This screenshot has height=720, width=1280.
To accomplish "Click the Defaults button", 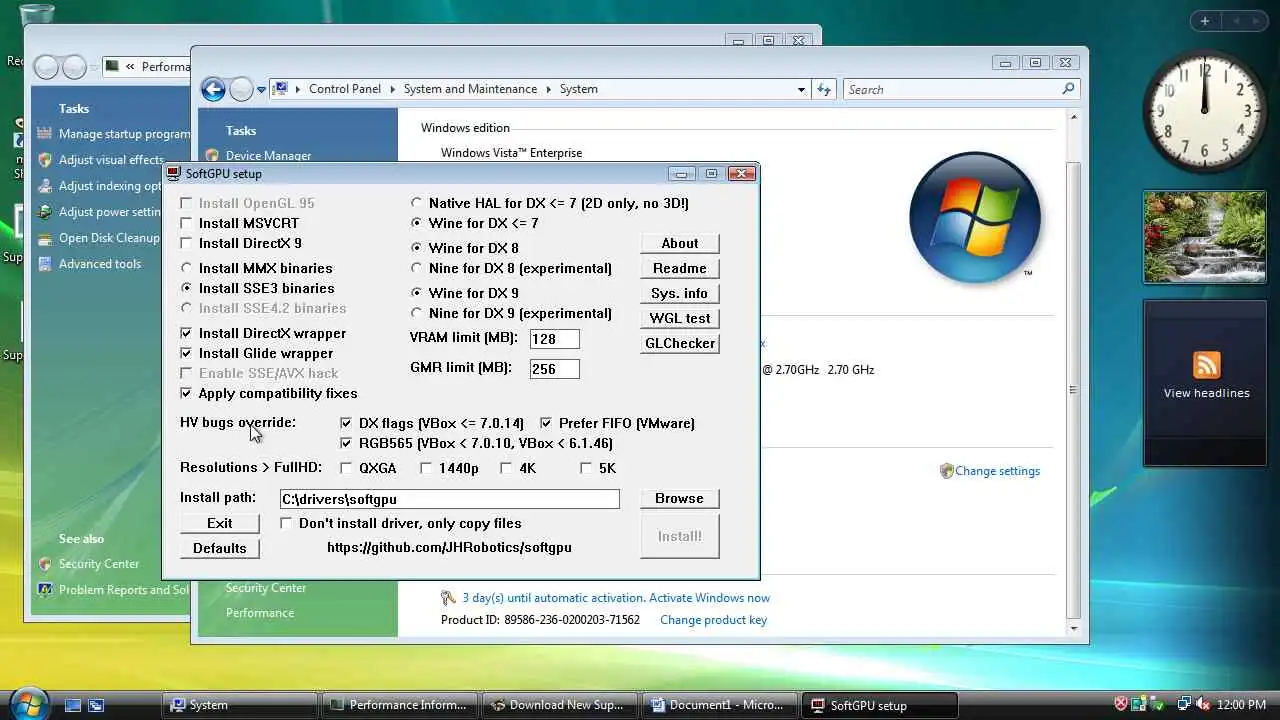I will 220,548.
